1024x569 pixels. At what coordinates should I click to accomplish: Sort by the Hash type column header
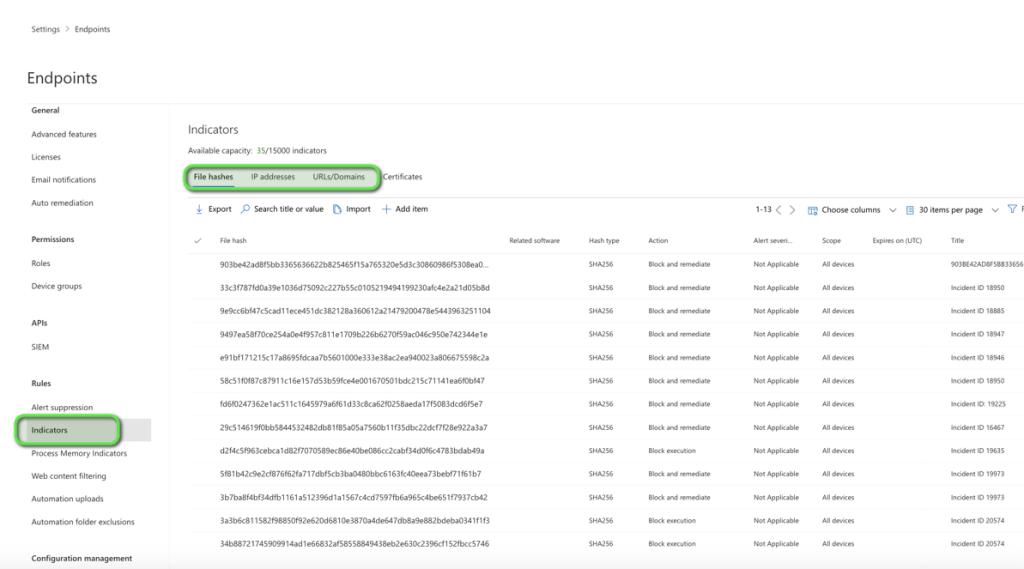(604, 241)
